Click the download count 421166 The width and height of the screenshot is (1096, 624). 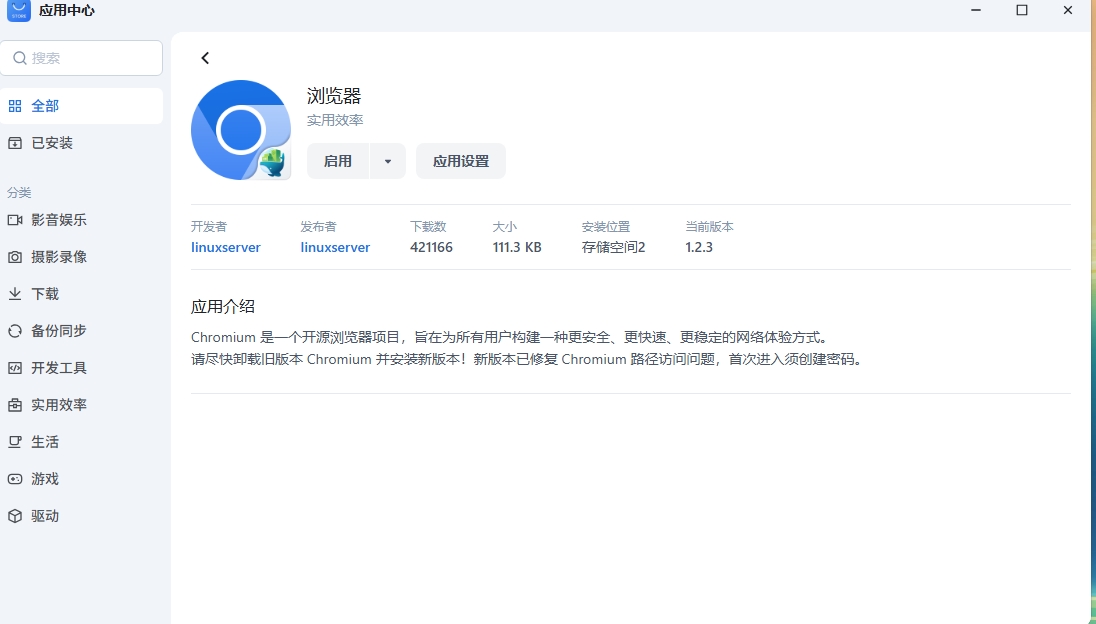431,247
